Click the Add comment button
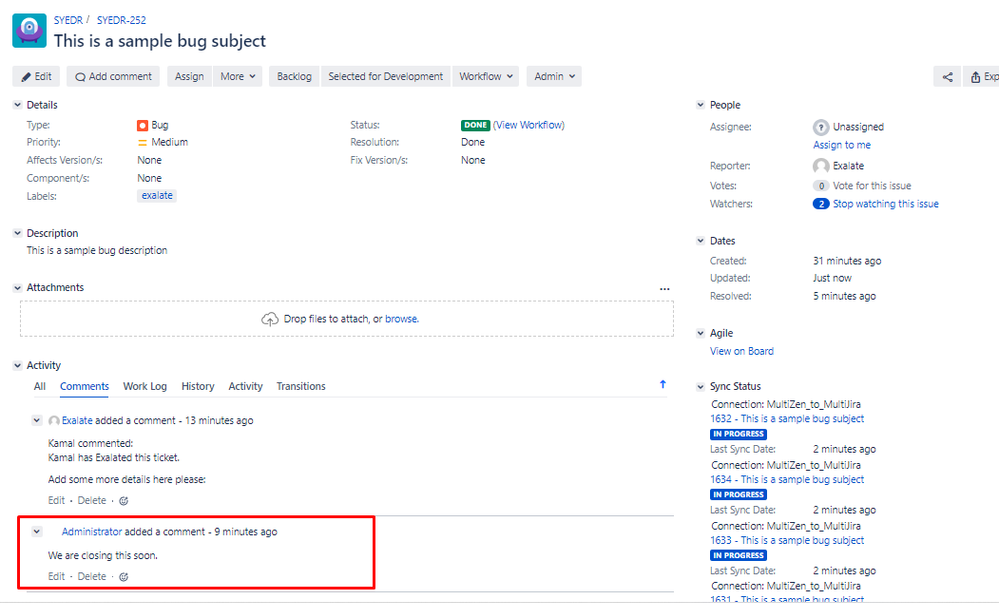The height and width of the screenshot is (603, 999). tap(113, 76)
